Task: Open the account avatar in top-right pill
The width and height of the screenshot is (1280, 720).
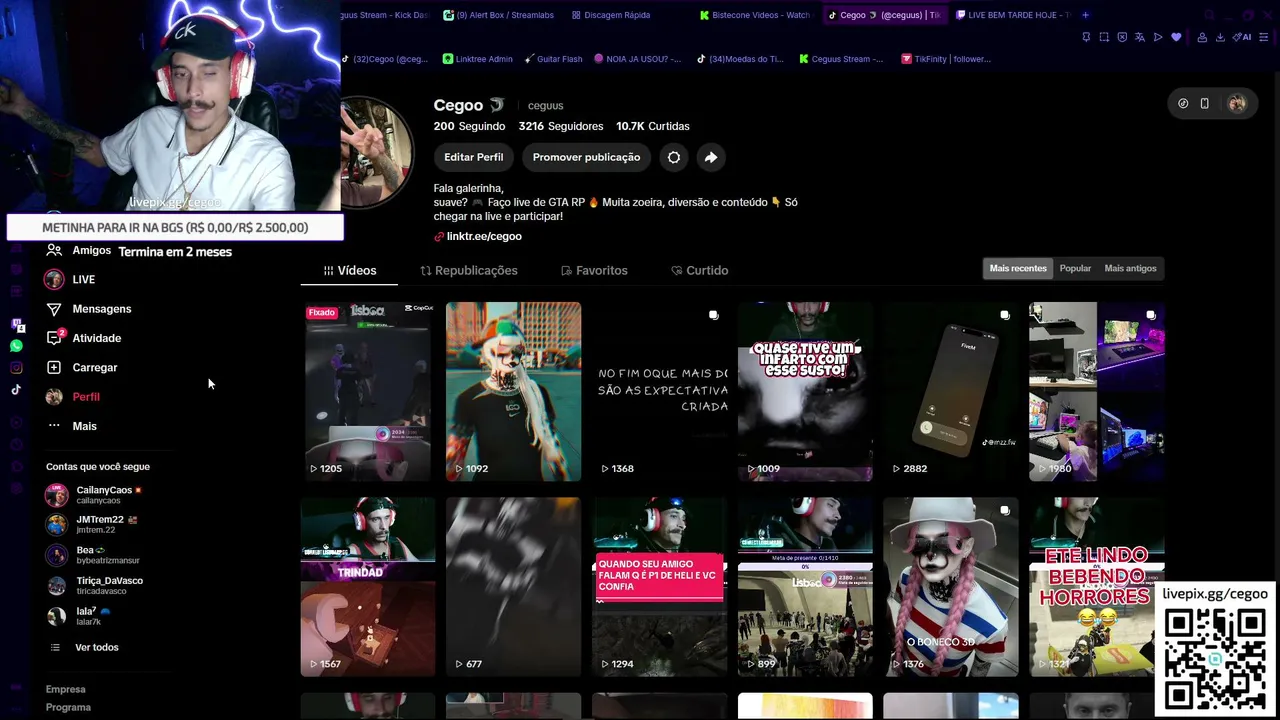Action: click(1237, 104)
